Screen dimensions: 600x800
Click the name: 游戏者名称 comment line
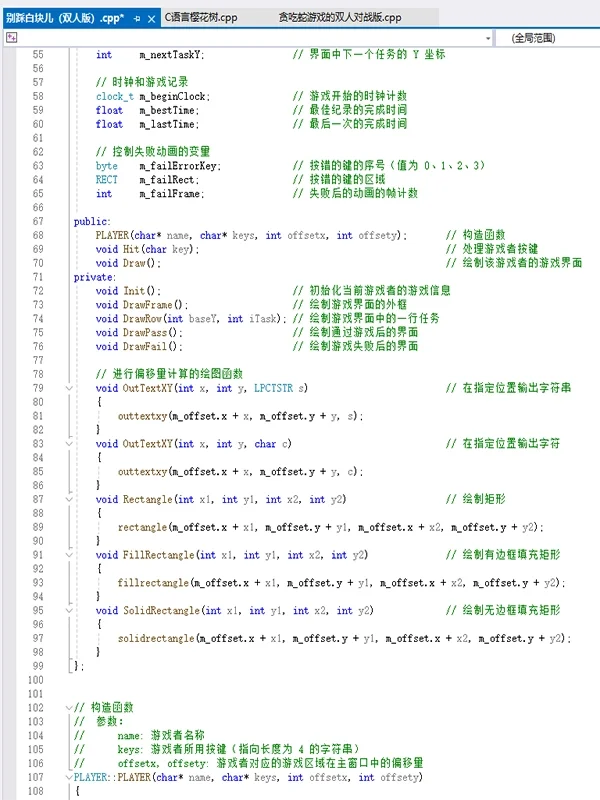tap(161, 736)
